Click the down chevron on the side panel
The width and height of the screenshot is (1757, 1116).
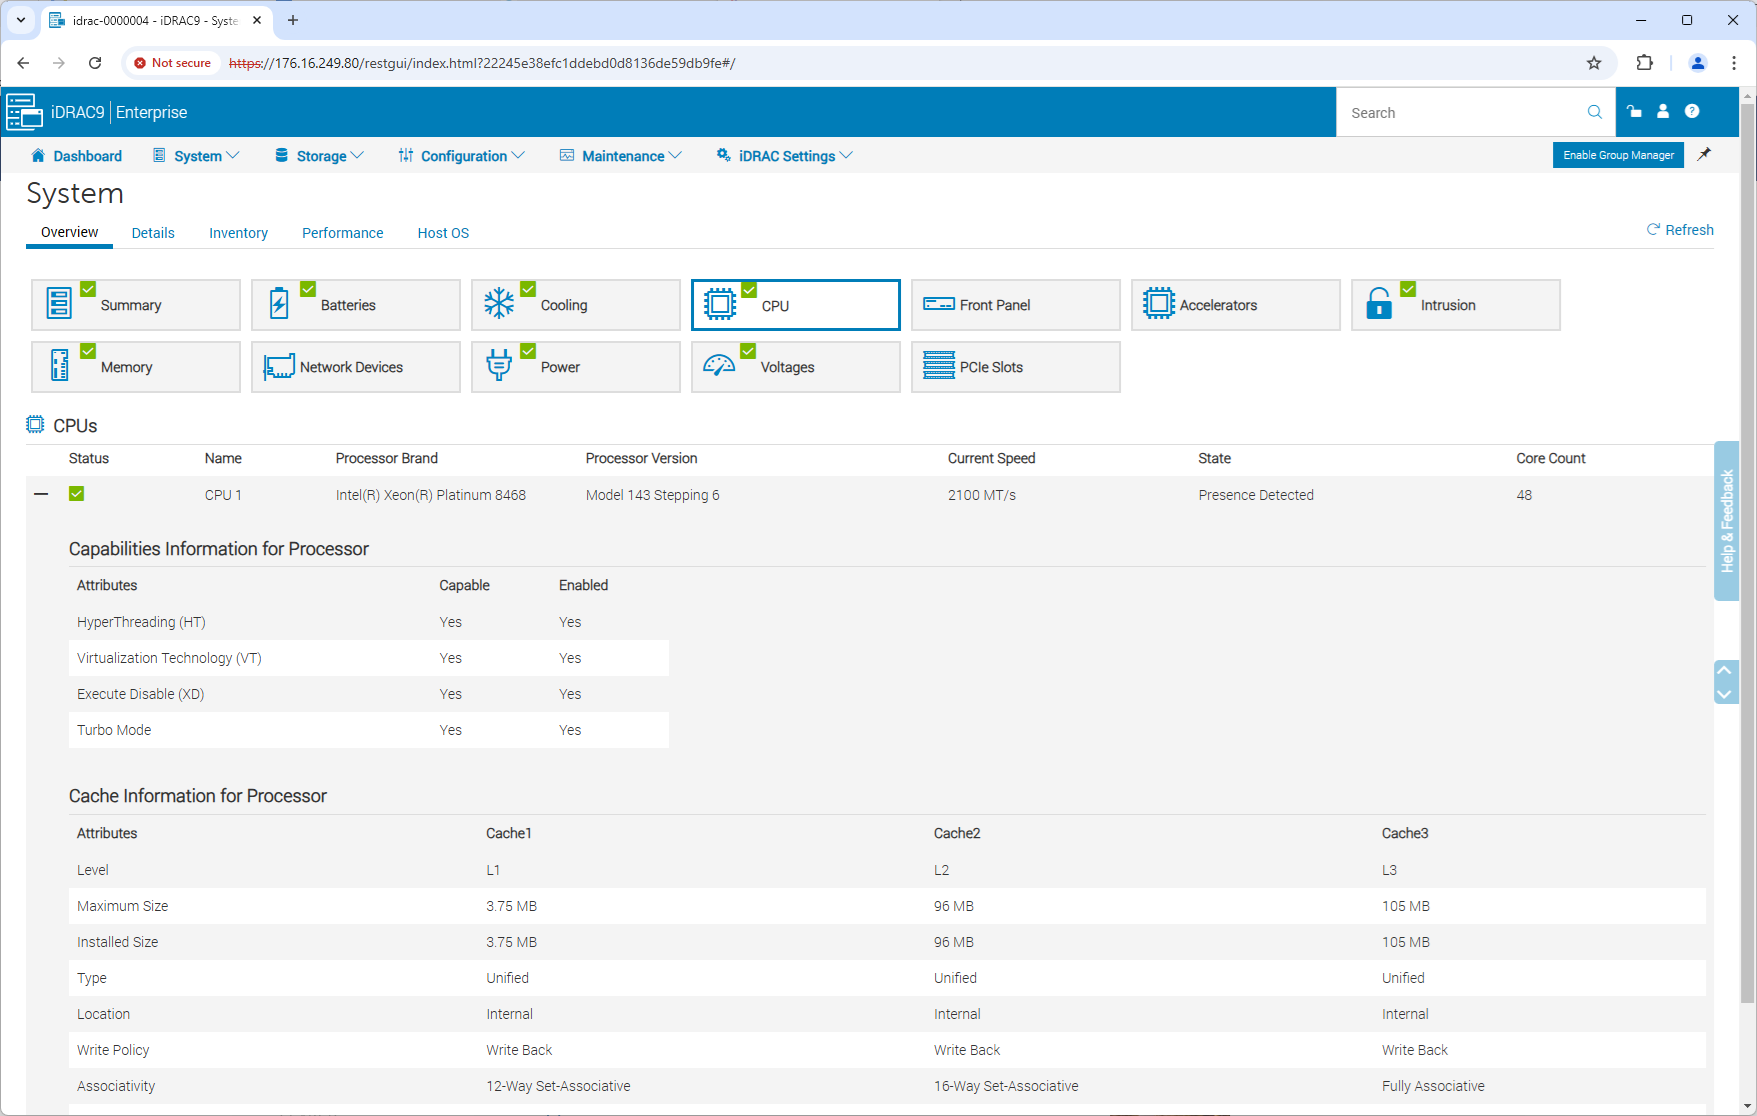1725,694
